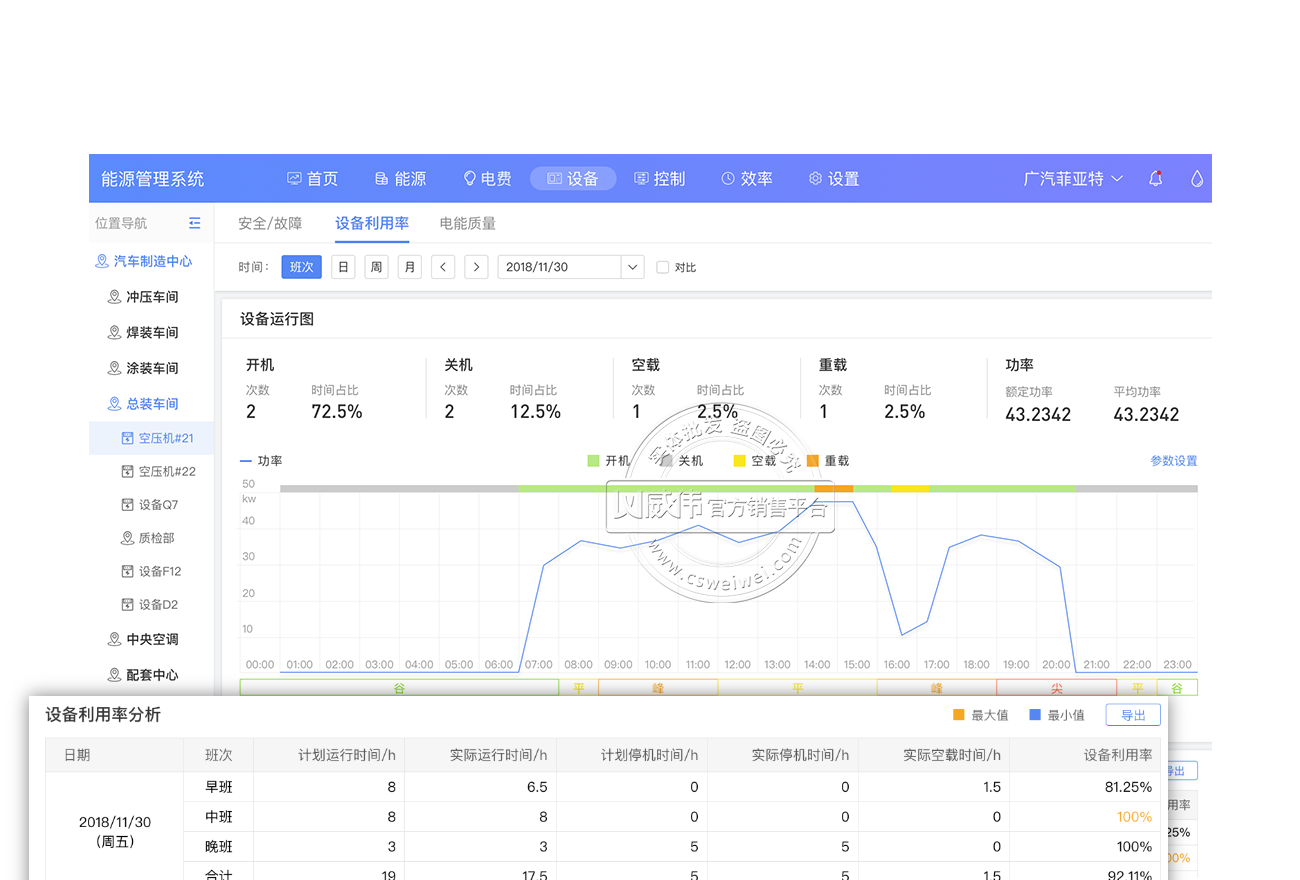The image size is (1300, 880).
Task: Click the orange 最大值 legend swatch
Action: pyautogui.click(x=958, y=715)
